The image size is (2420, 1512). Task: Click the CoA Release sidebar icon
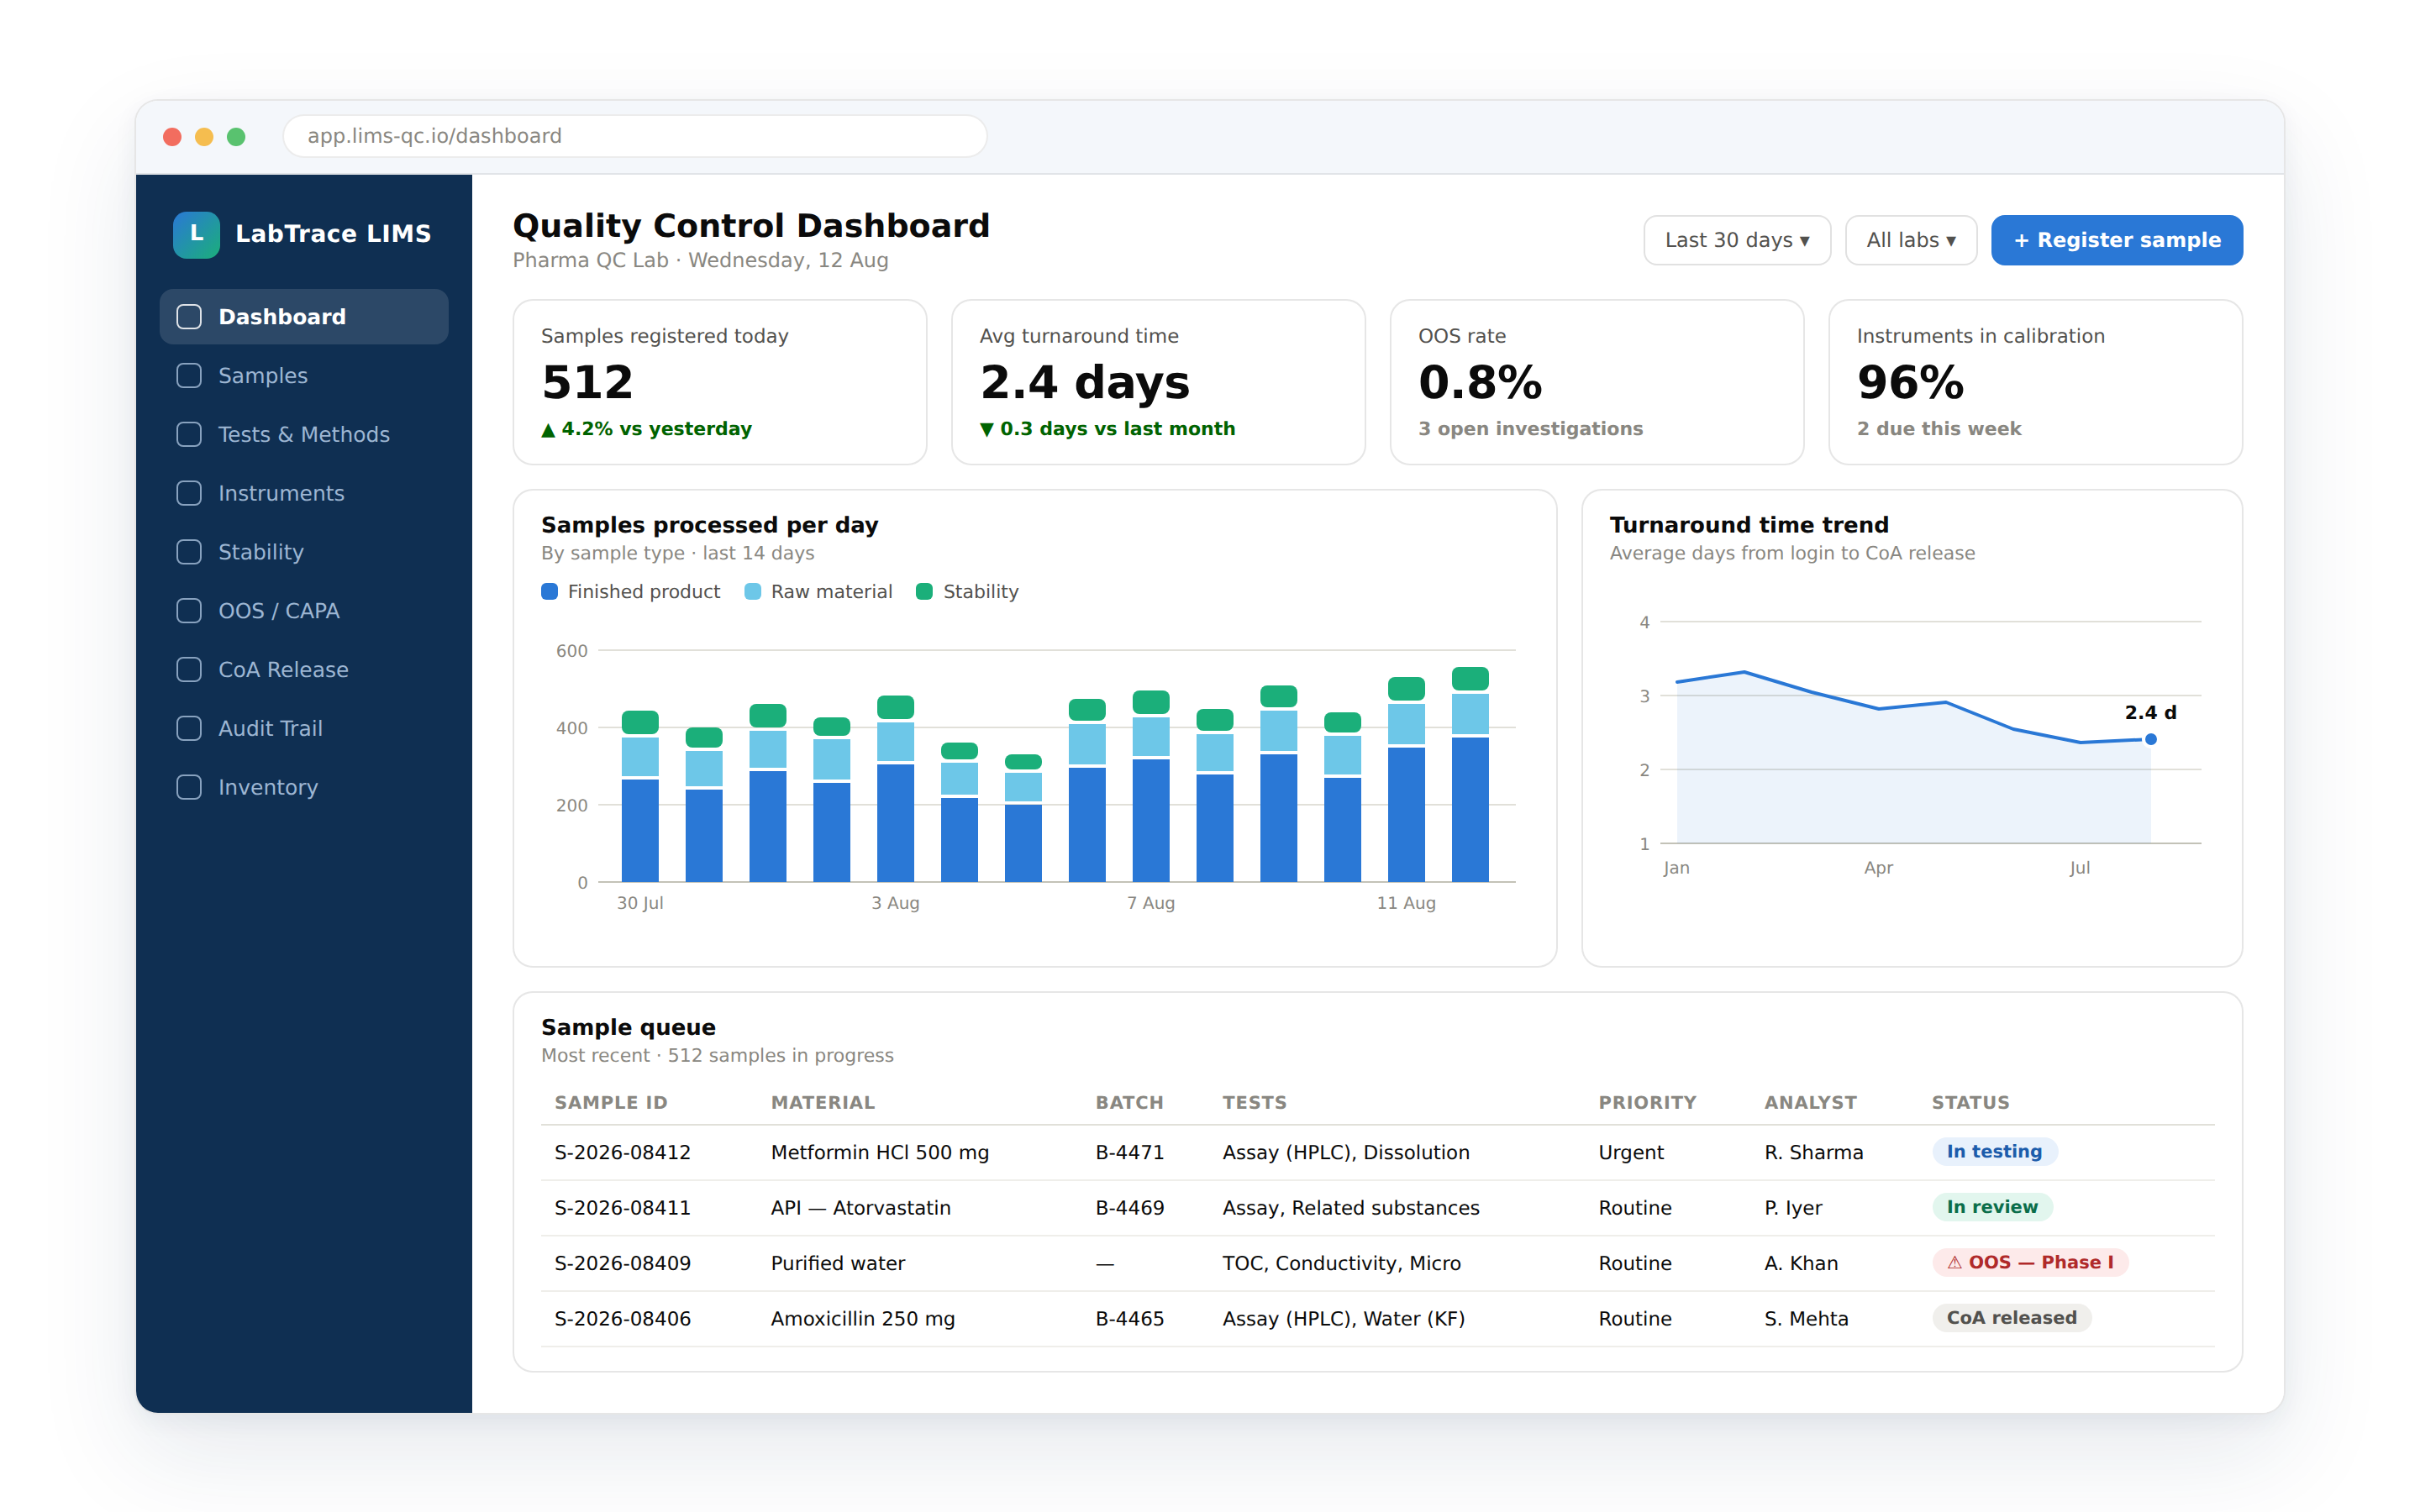[189, 670]
